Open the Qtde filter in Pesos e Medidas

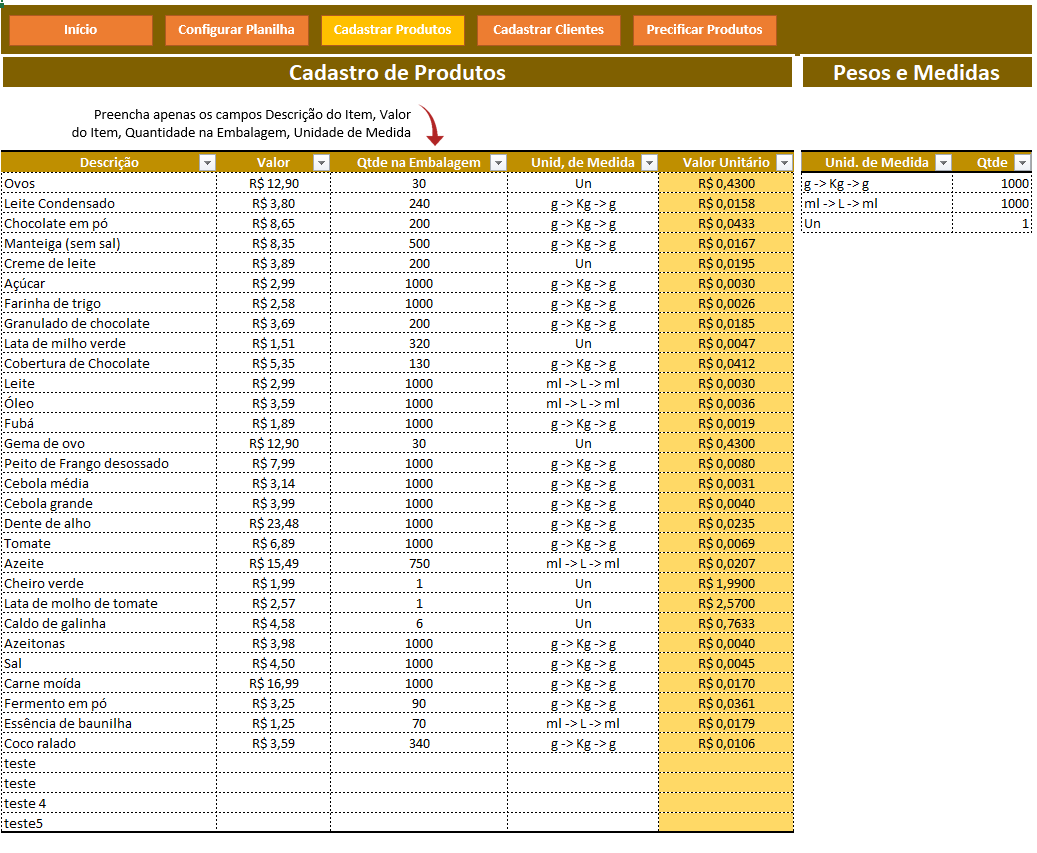tap(1021, 163)
